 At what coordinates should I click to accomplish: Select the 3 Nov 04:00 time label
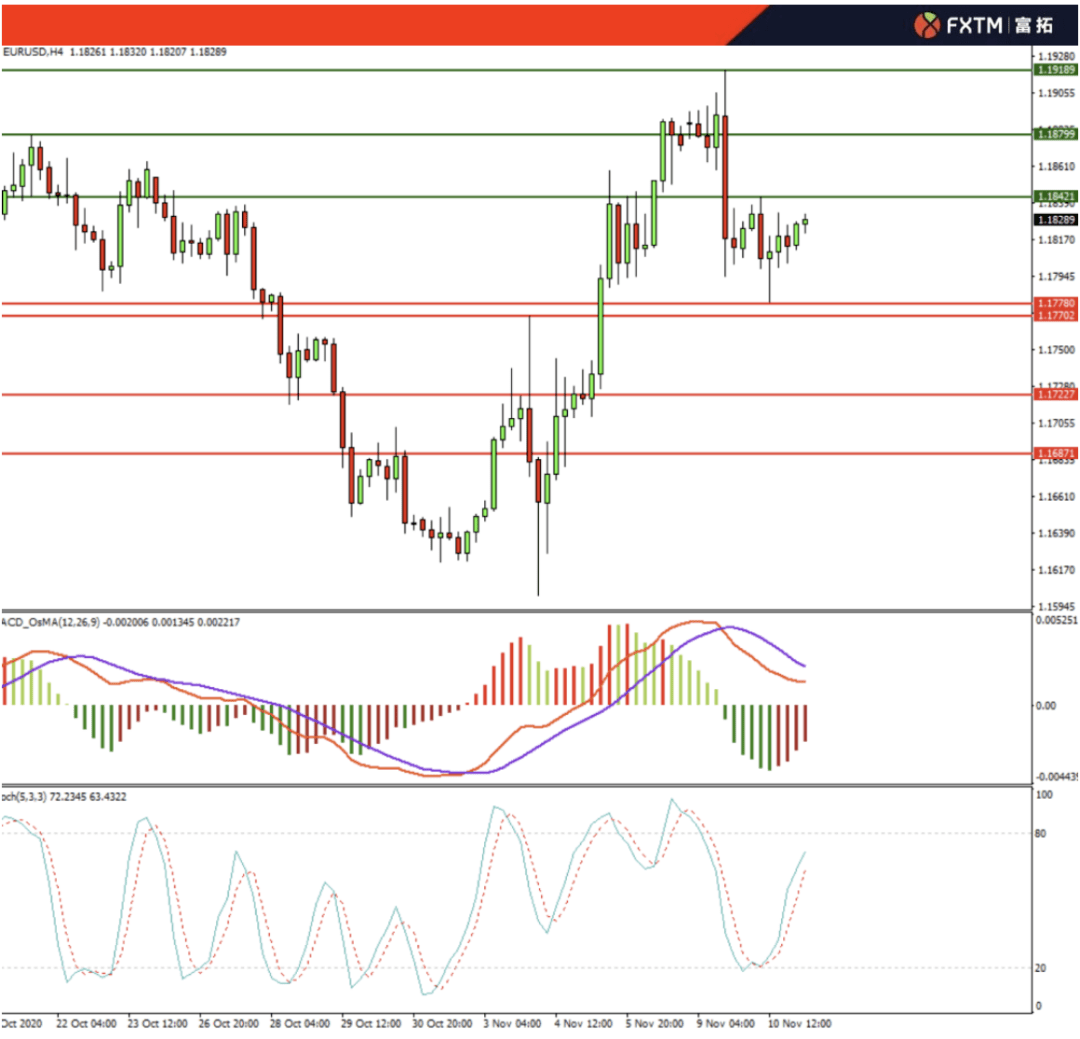click(513, 1024)
